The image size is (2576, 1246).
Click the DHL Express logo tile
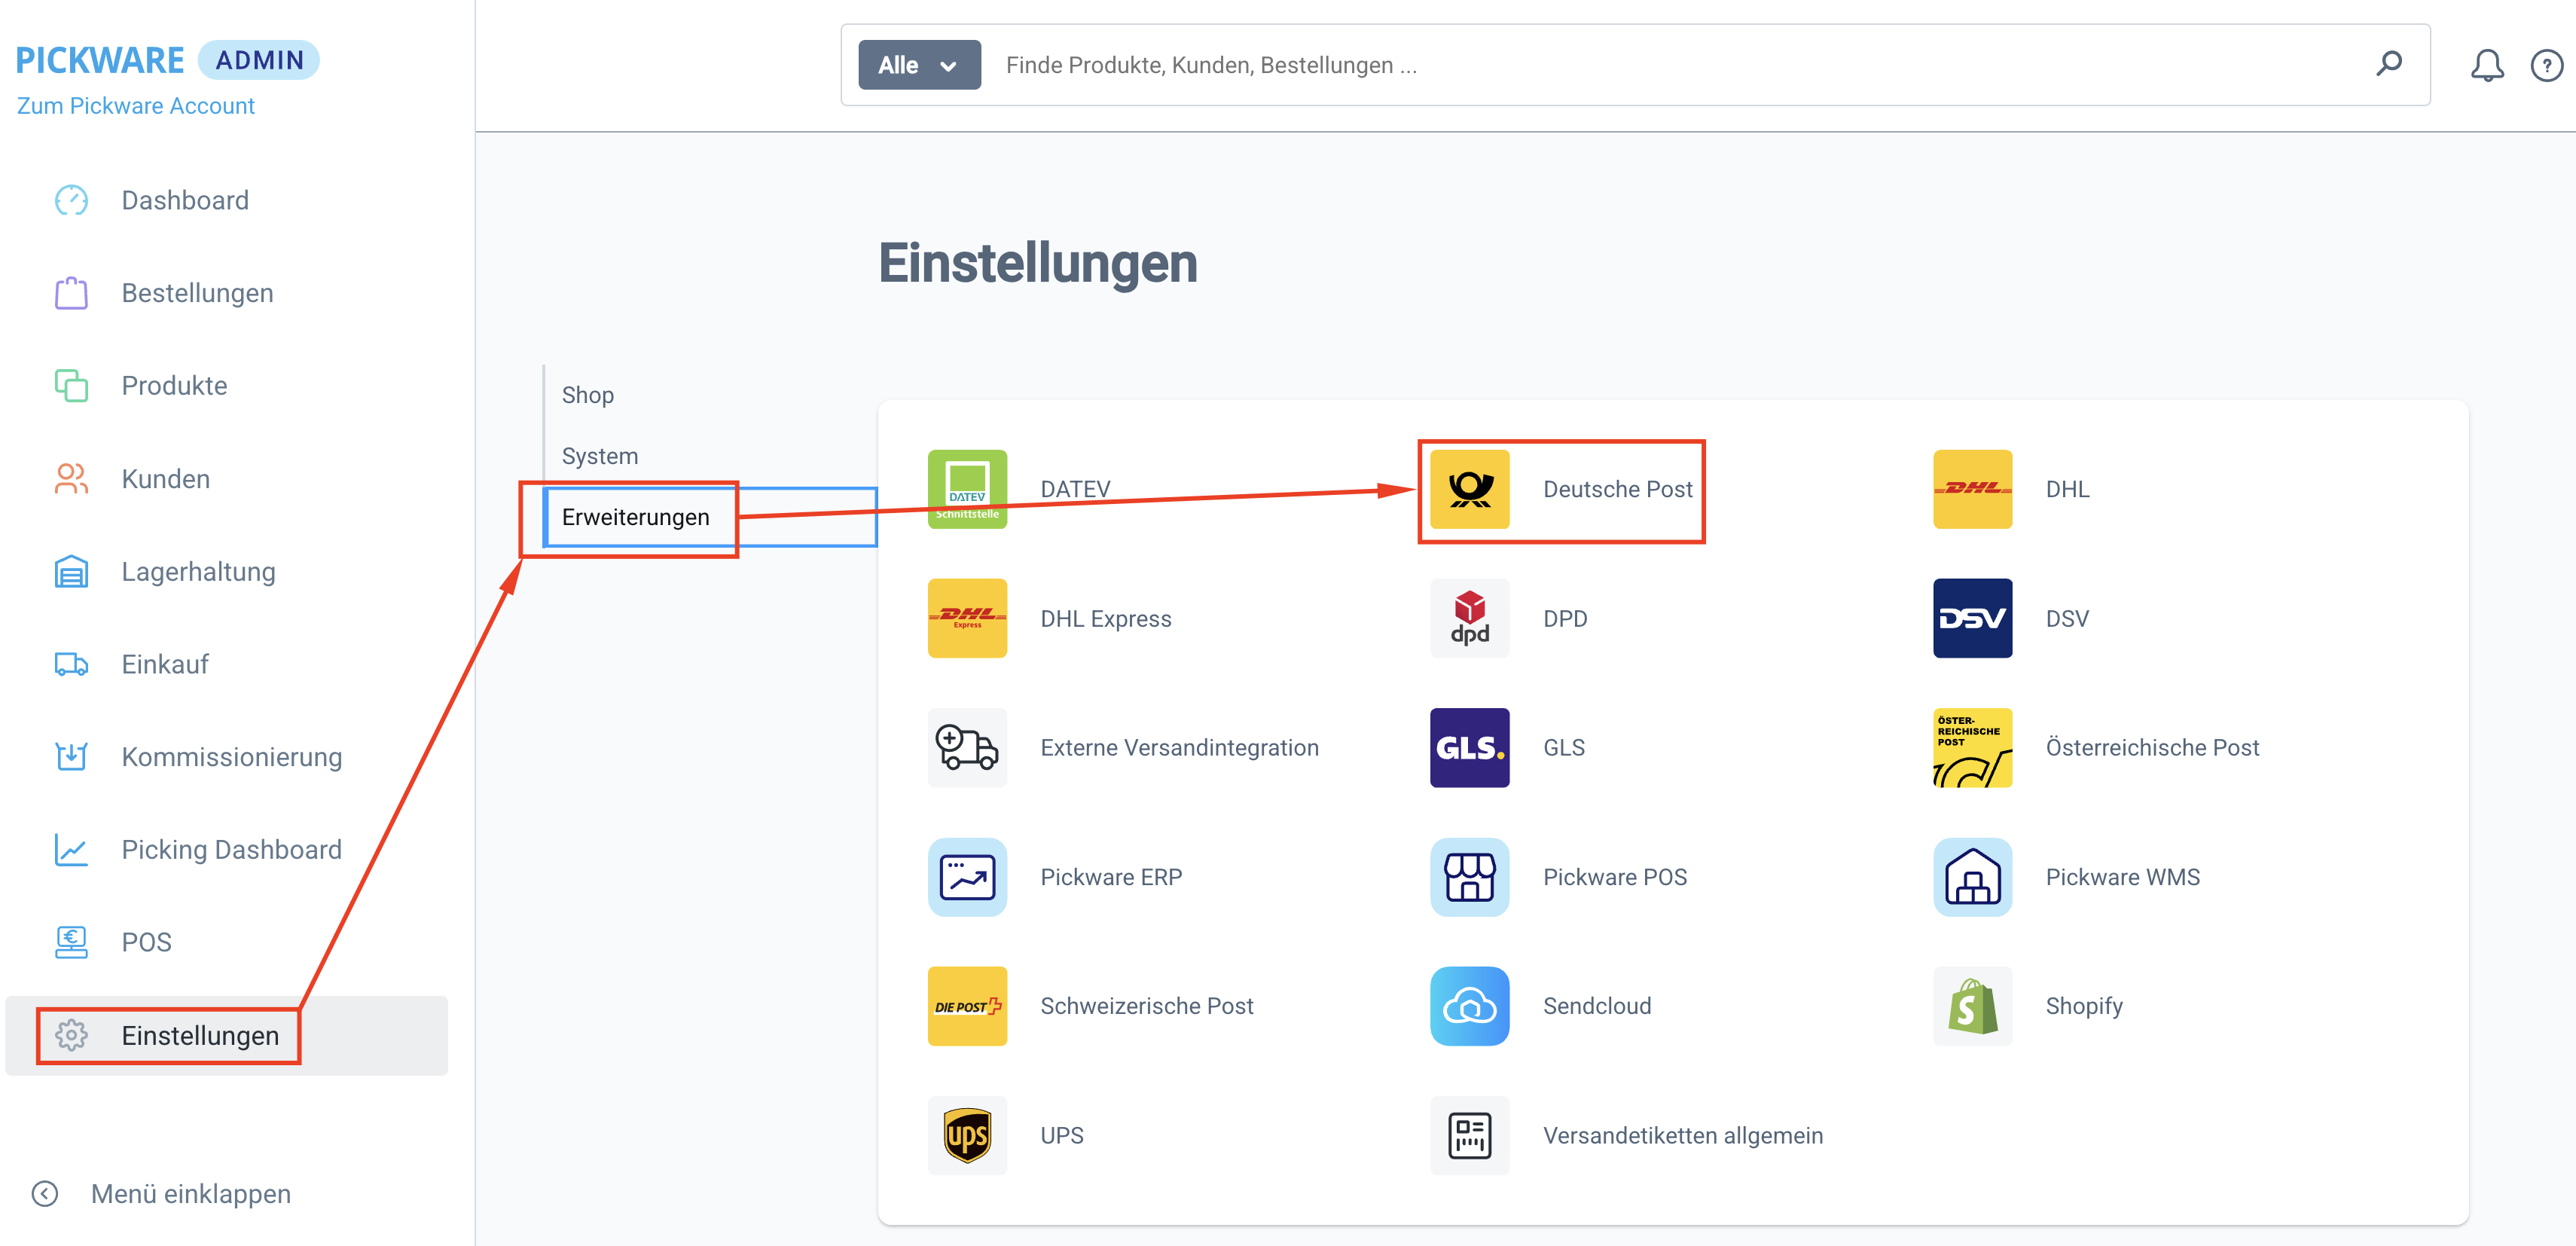coord(966,618)
